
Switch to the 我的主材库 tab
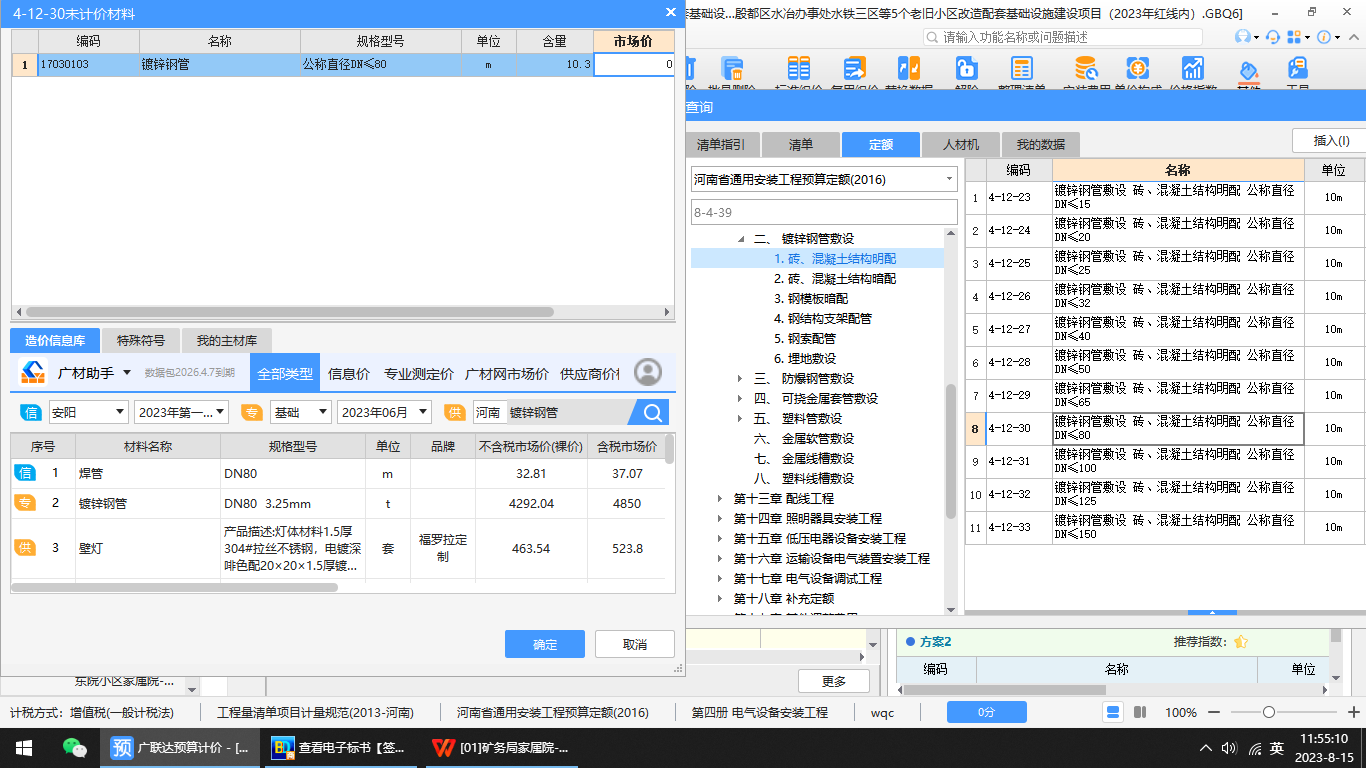coord(227,340)
